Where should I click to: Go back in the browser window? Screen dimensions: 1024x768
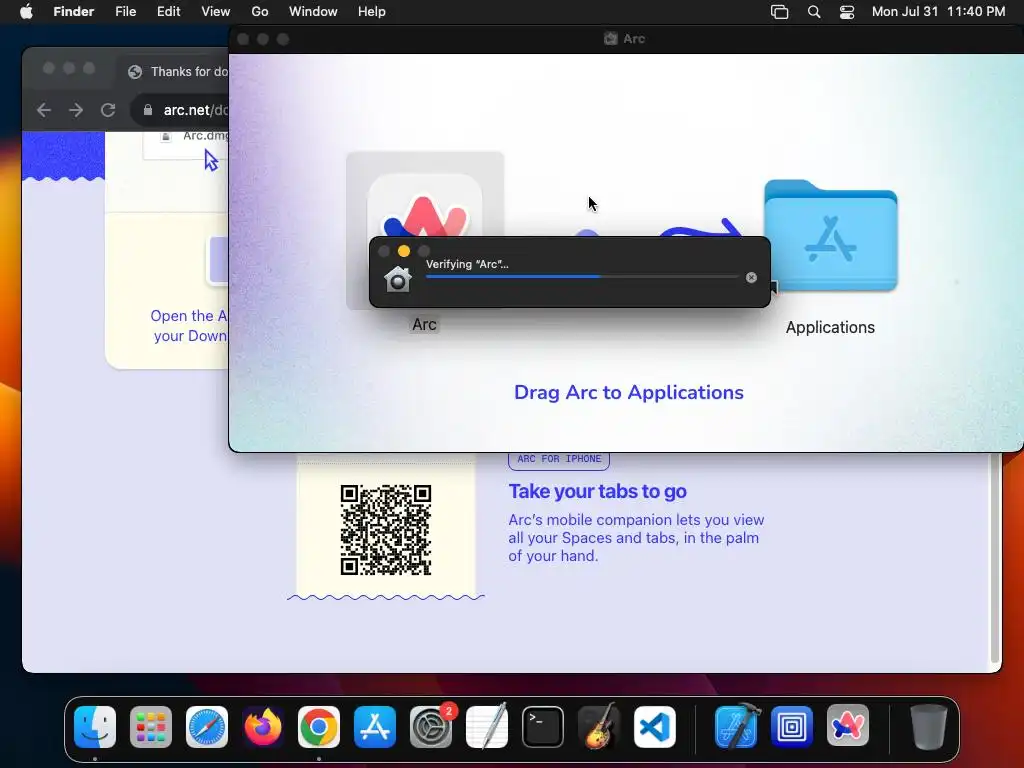44,110
